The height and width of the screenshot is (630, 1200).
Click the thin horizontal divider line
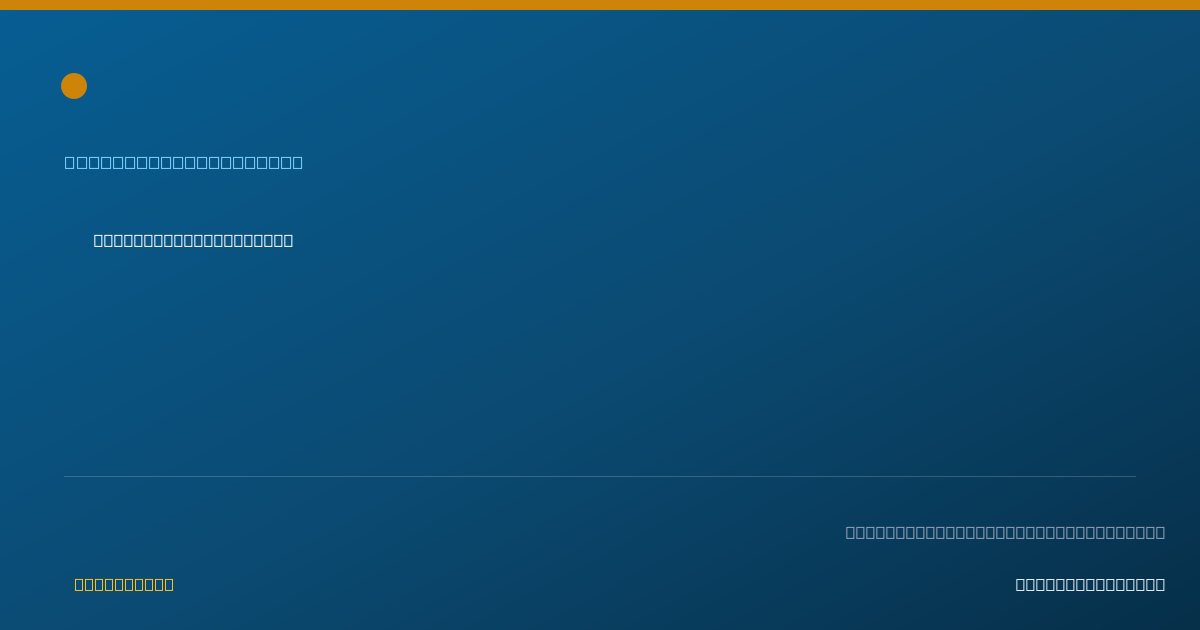tap(600, 476)
